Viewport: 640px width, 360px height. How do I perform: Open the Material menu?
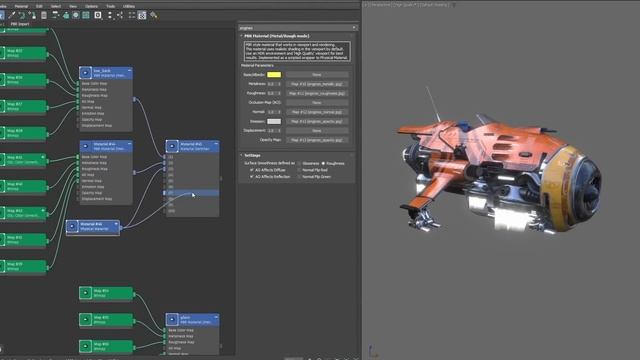(21, 6)
